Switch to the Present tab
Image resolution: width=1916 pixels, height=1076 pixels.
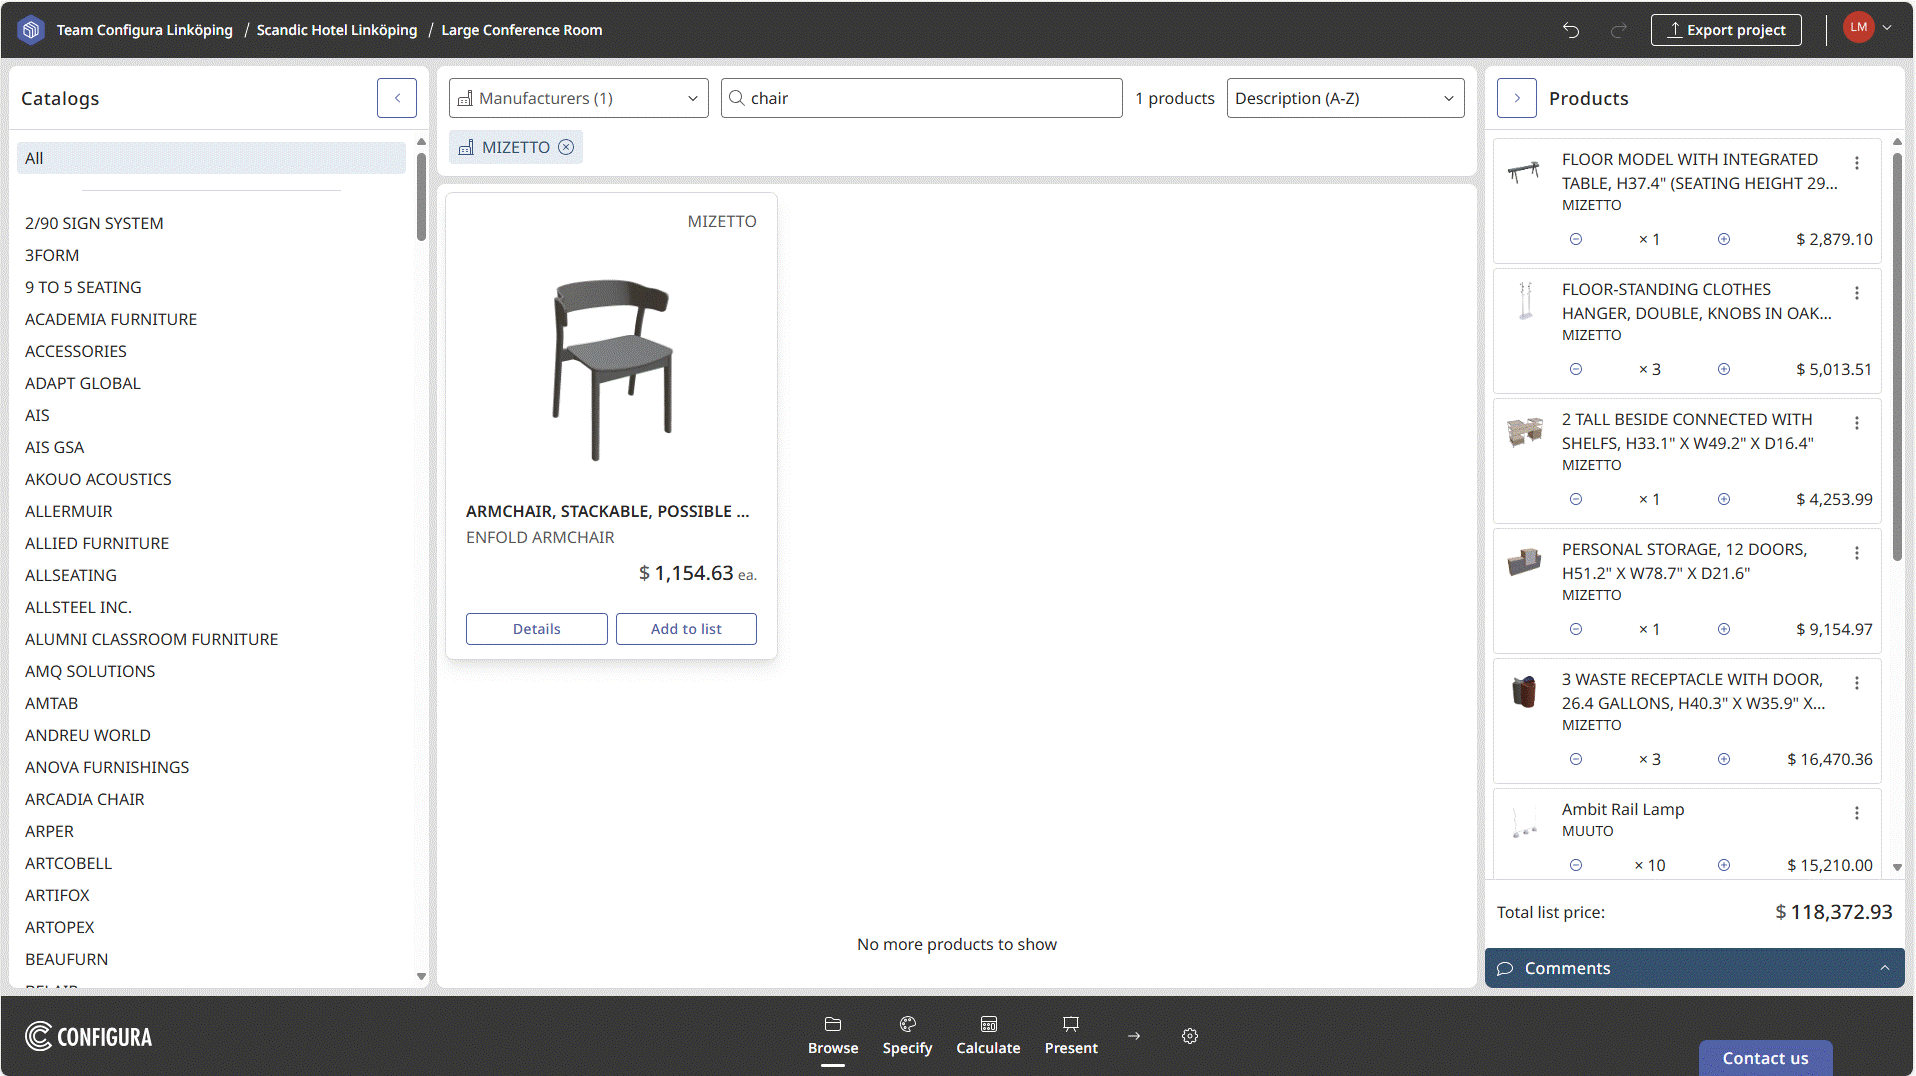pos(1071,1036)
